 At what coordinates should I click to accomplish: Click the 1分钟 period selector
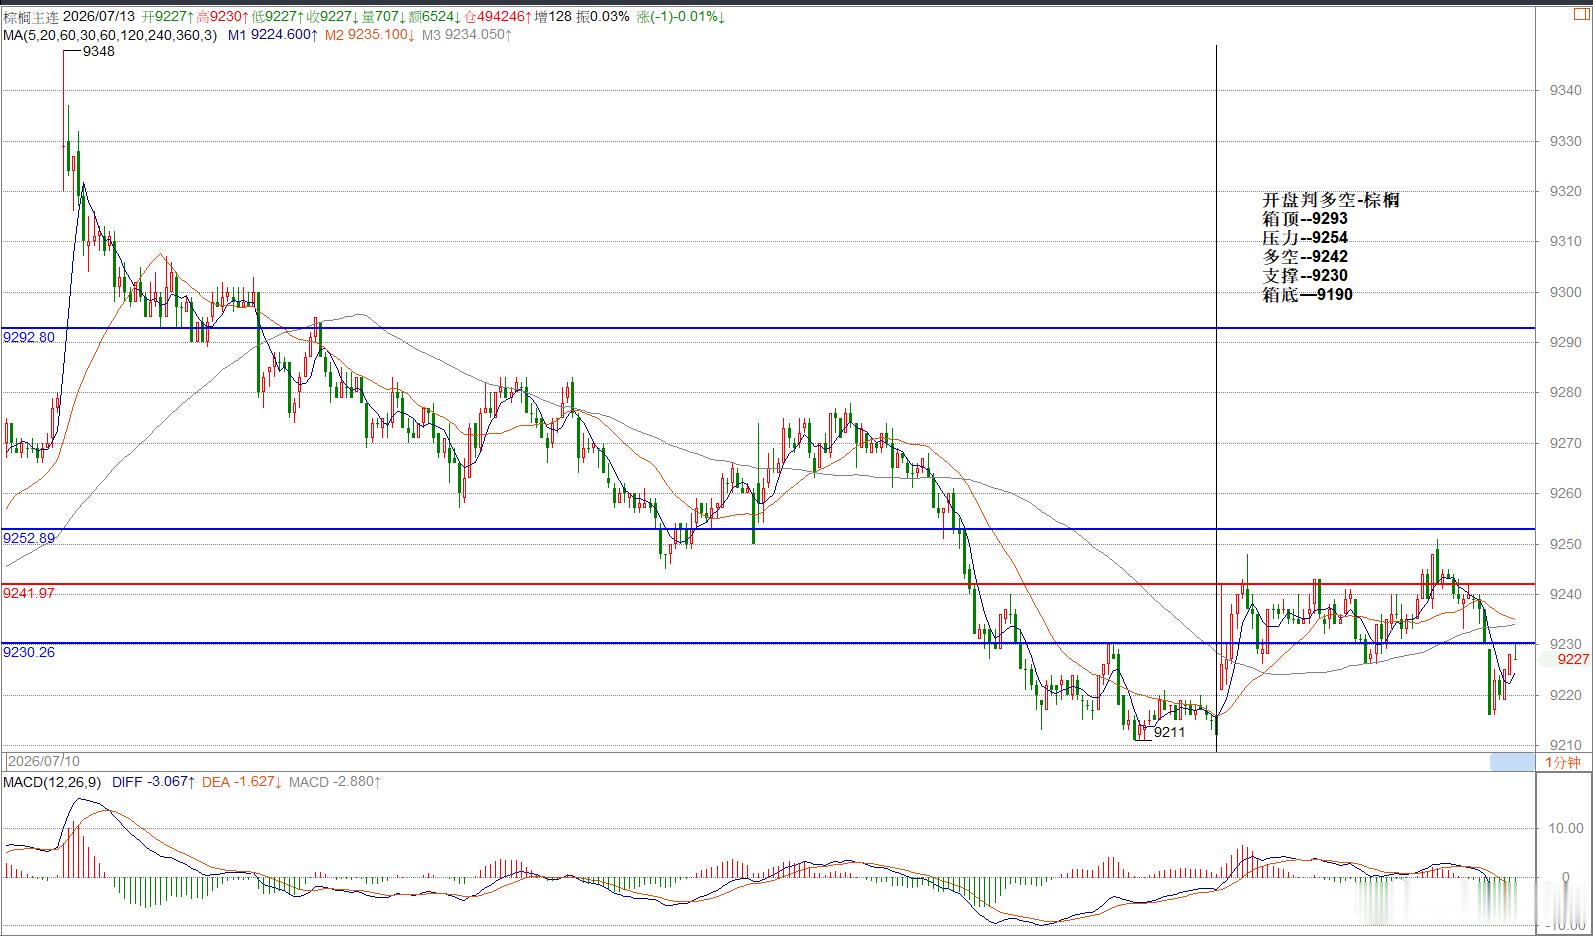click(1562, 763)
